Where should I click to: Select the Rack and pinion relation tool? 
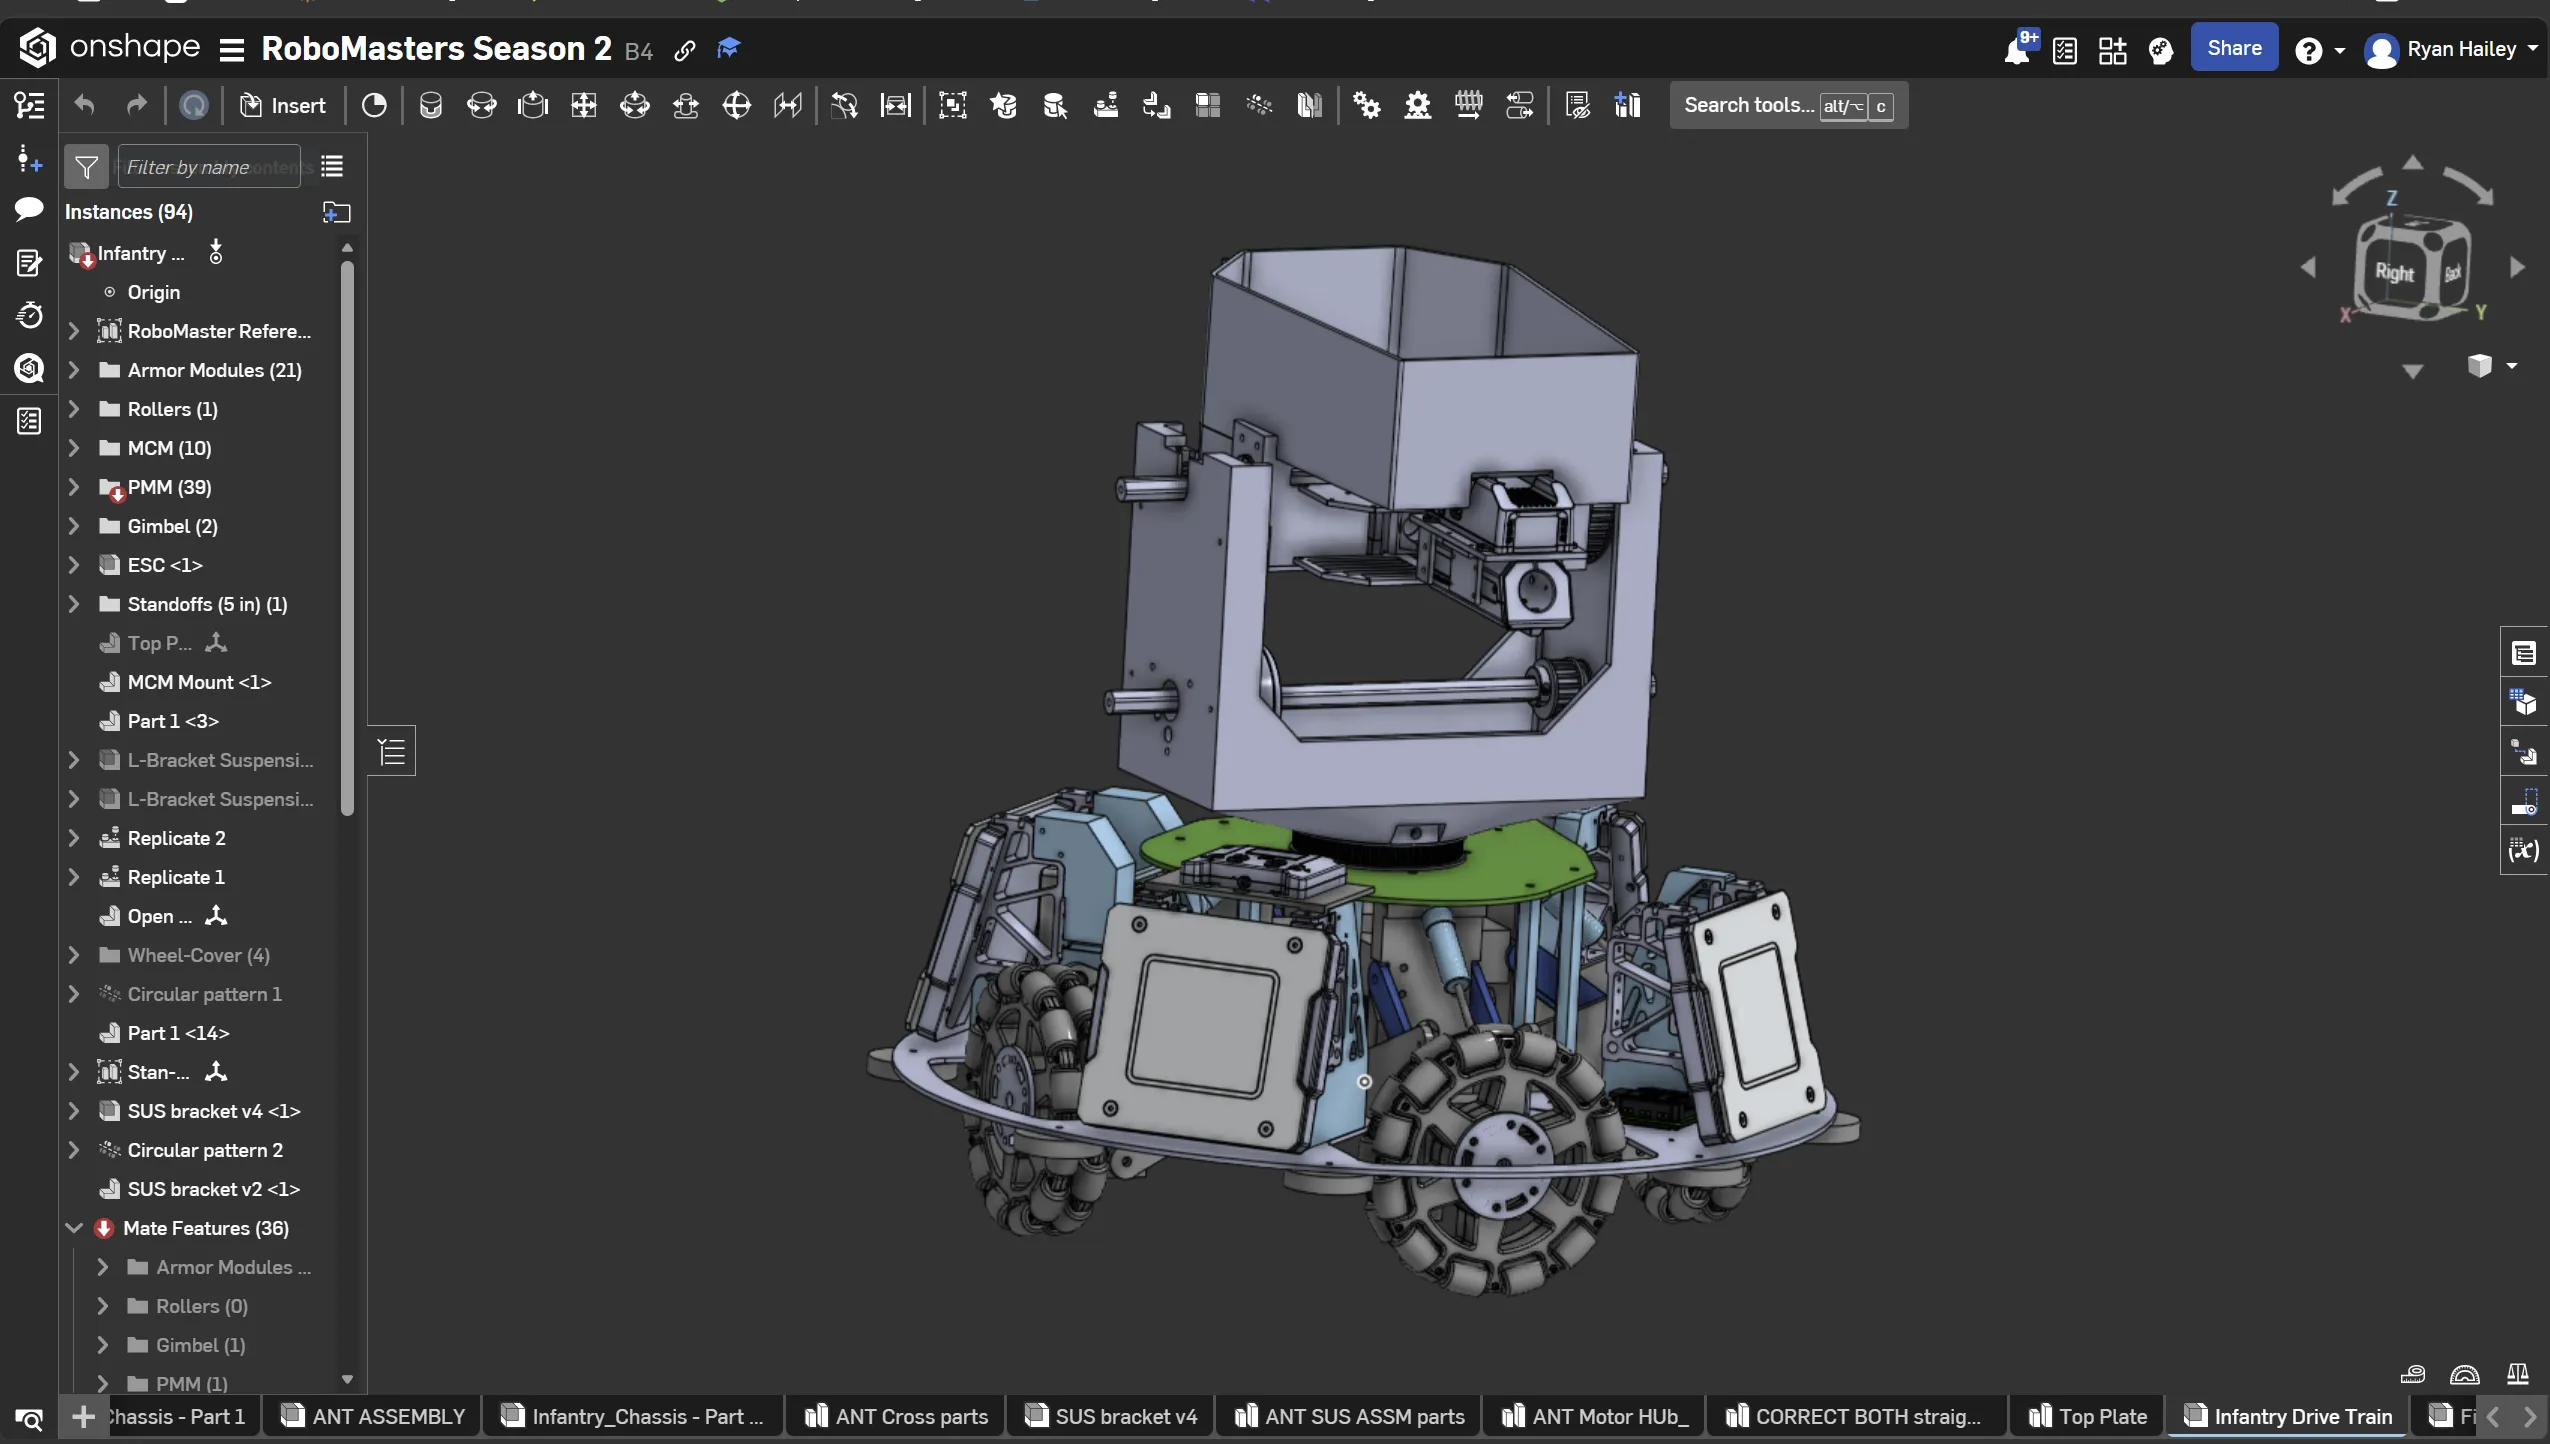click(1418, 105)
